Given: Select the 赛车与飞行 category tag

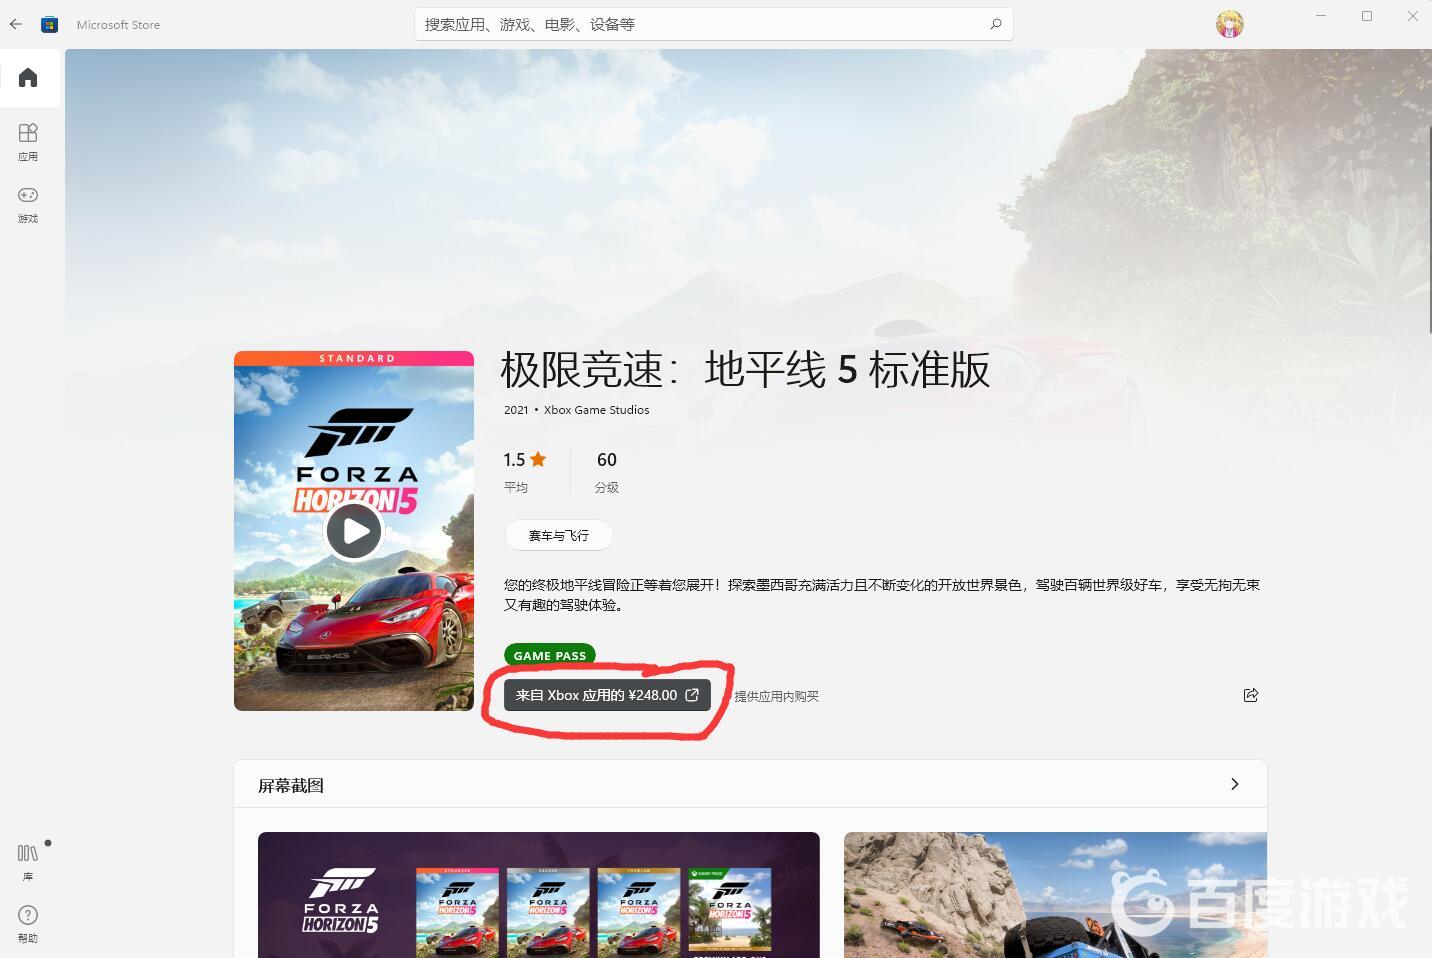Looking at the screenshot, I should coord(558,536).
